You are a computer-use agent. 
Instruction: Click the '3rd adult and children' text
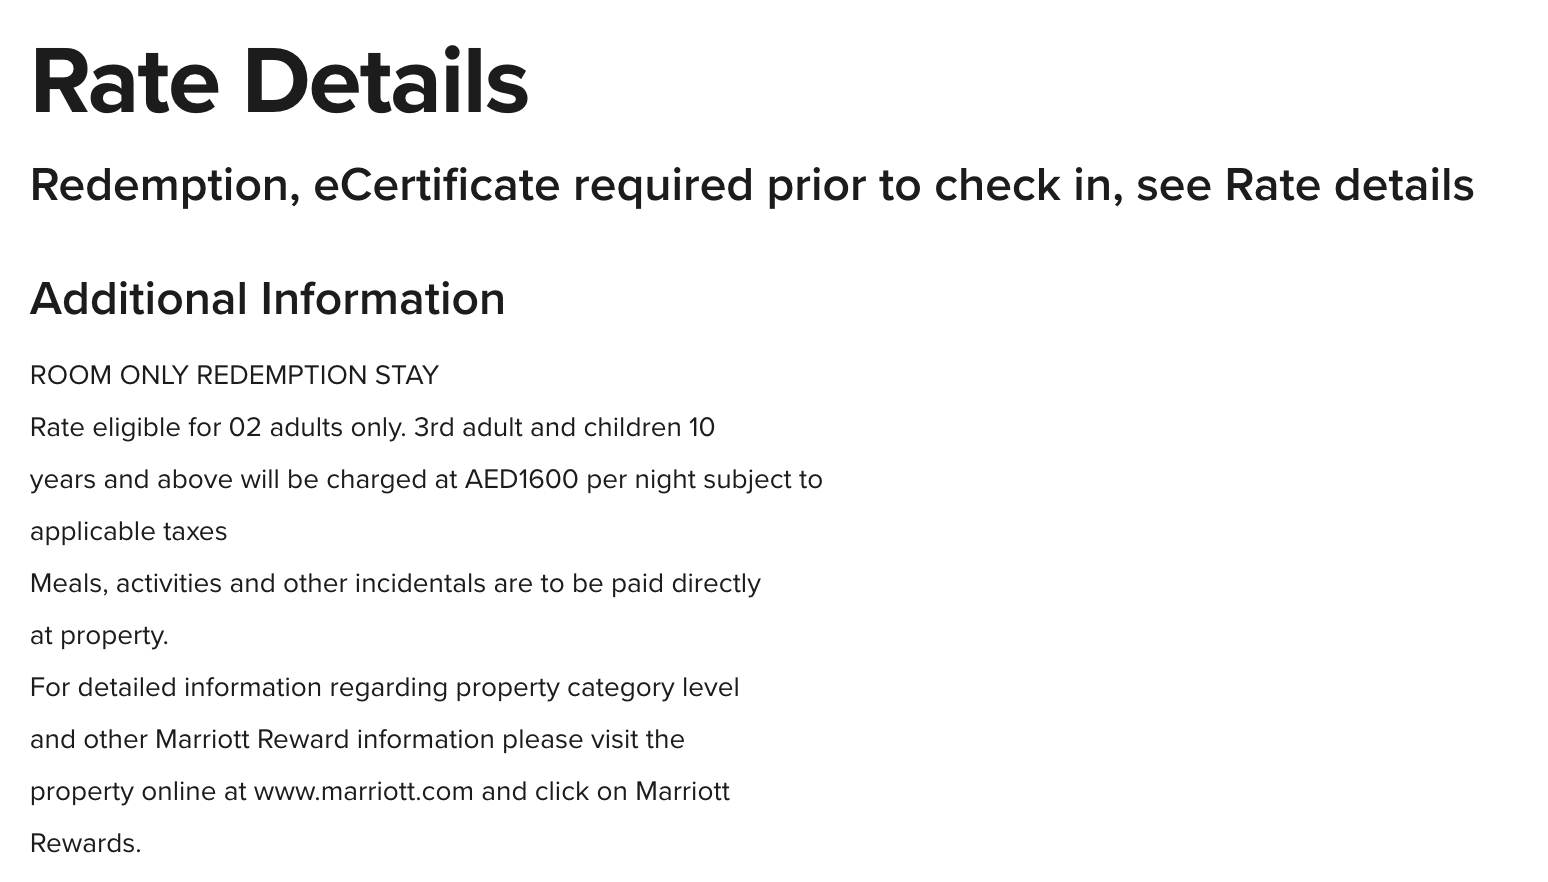point(548,428)
